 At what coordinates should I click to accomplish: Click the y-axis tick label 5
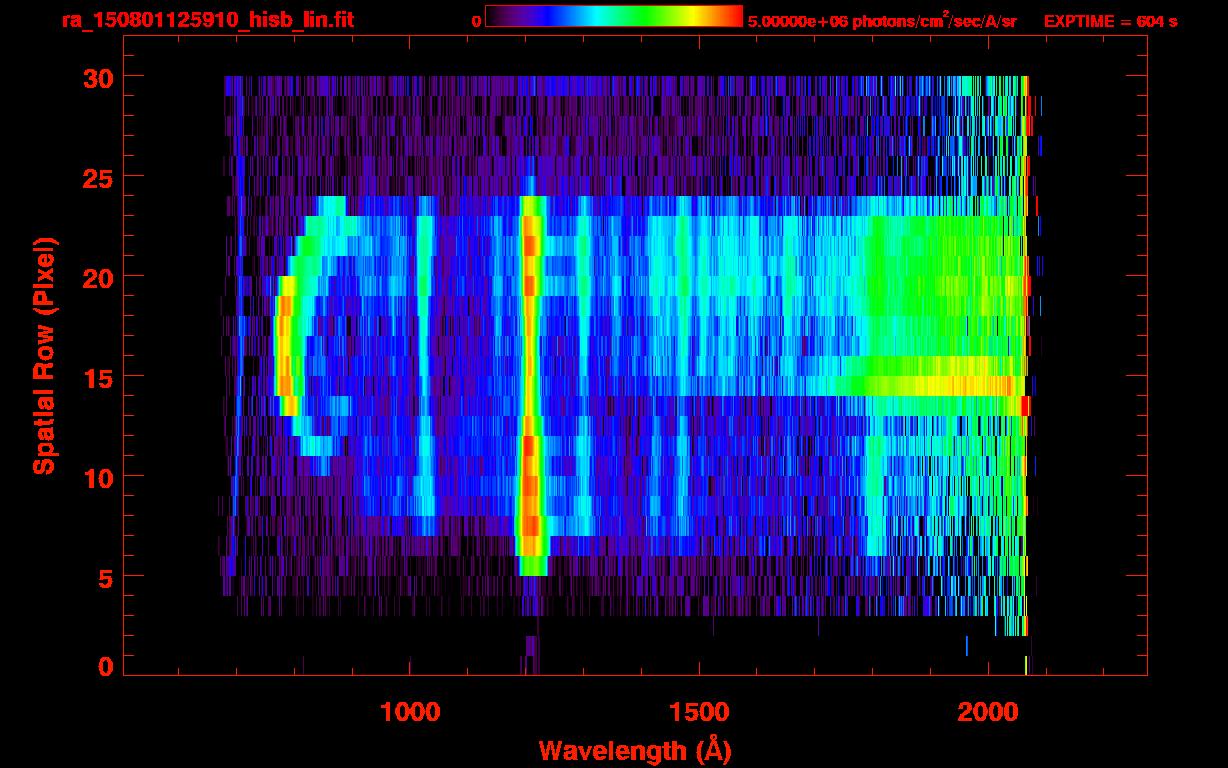[104, 577]
